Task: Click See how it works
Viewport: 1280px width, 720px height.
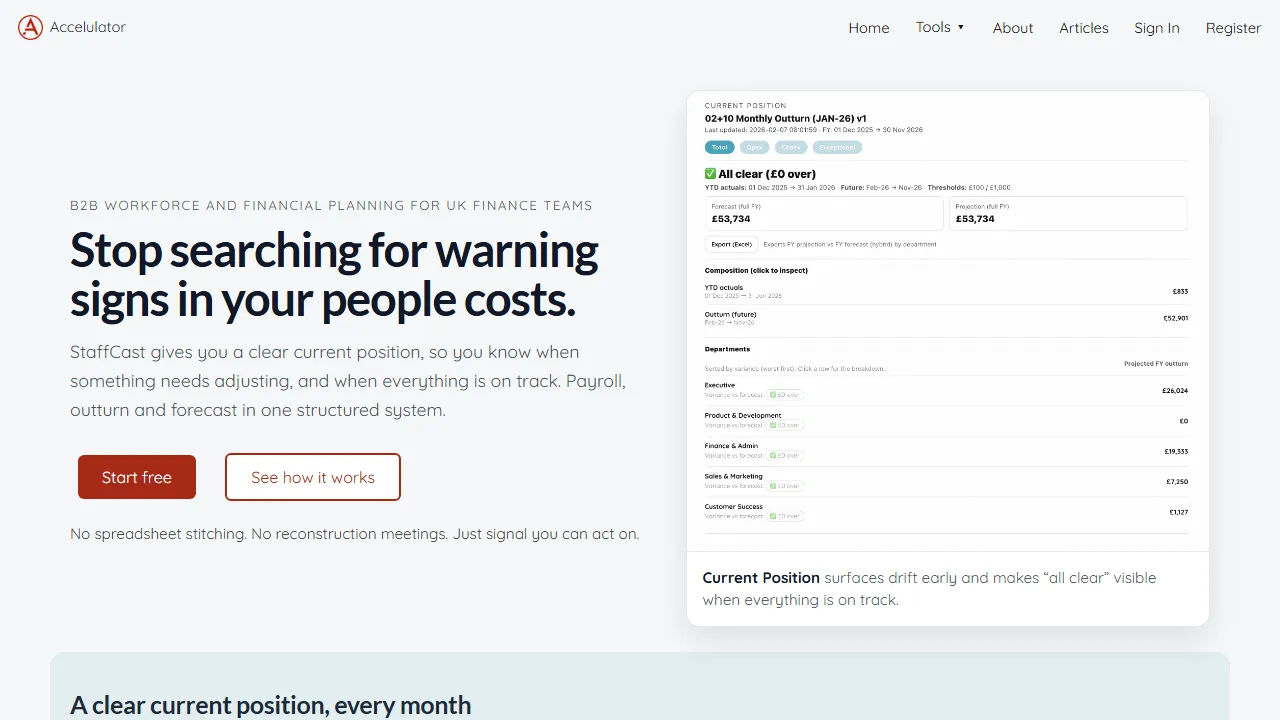Action: click(x=312, y=477)
